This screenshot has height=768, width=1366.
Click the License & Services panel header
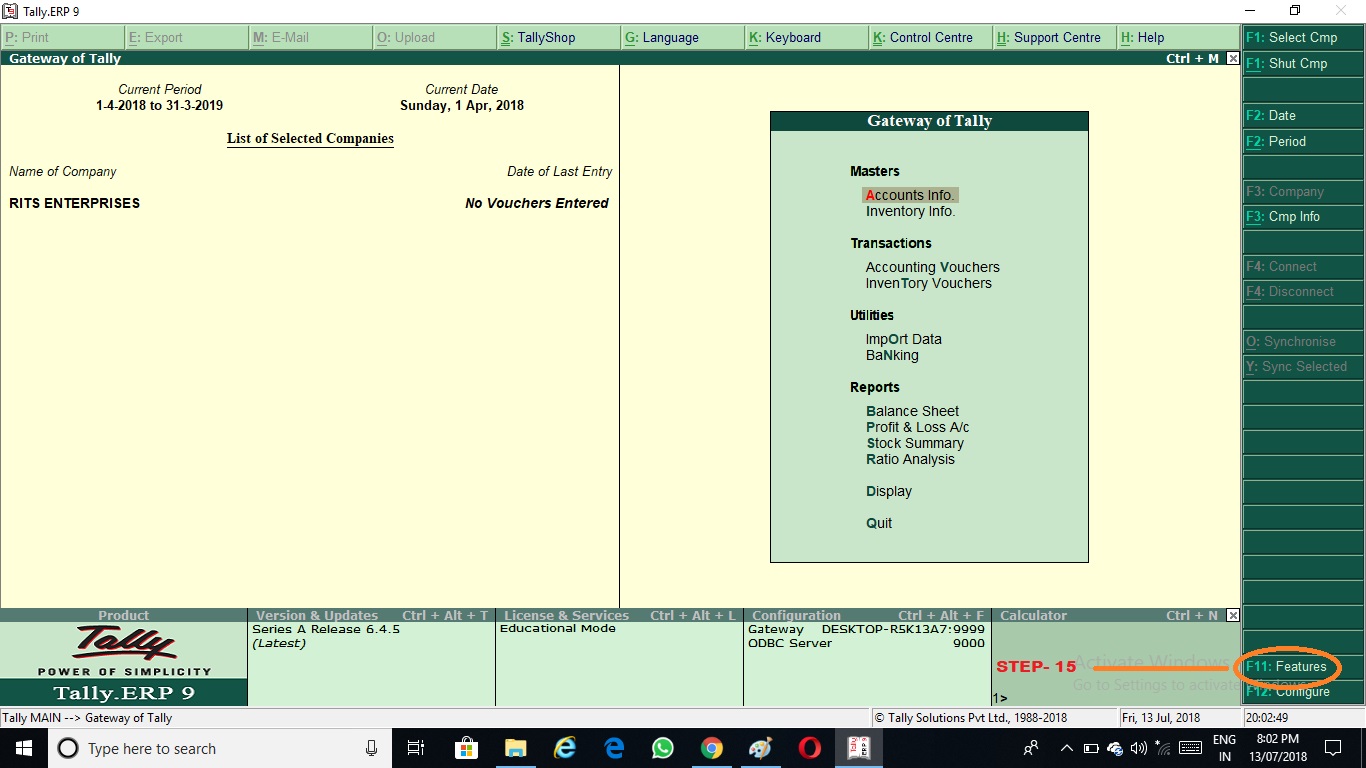pos(619,615)
